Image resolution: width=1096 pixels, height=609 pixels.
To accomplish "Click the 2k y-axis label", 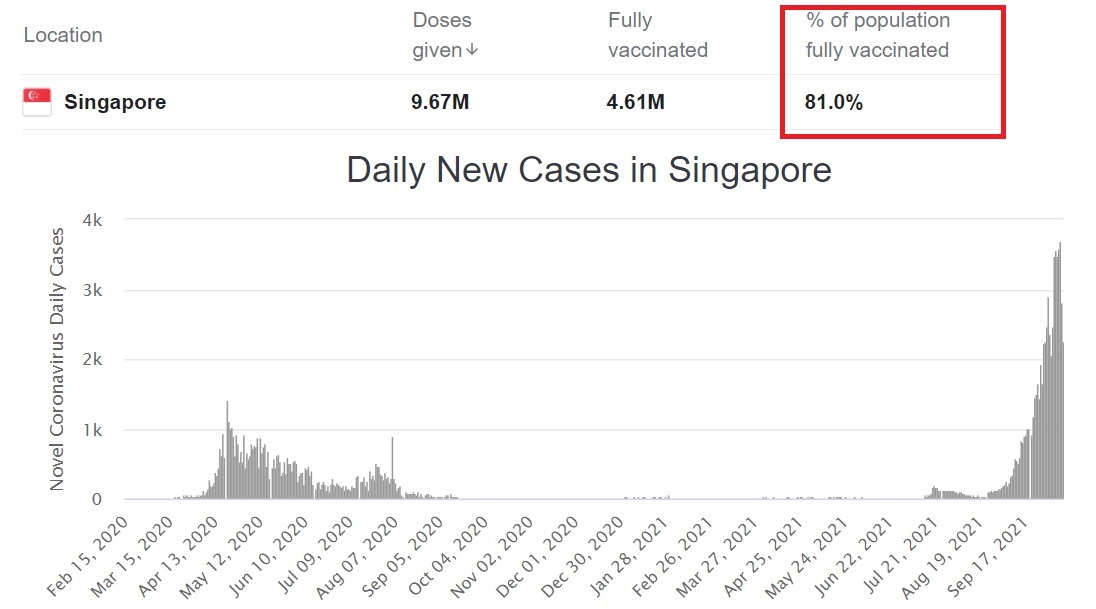I will 92,359.
